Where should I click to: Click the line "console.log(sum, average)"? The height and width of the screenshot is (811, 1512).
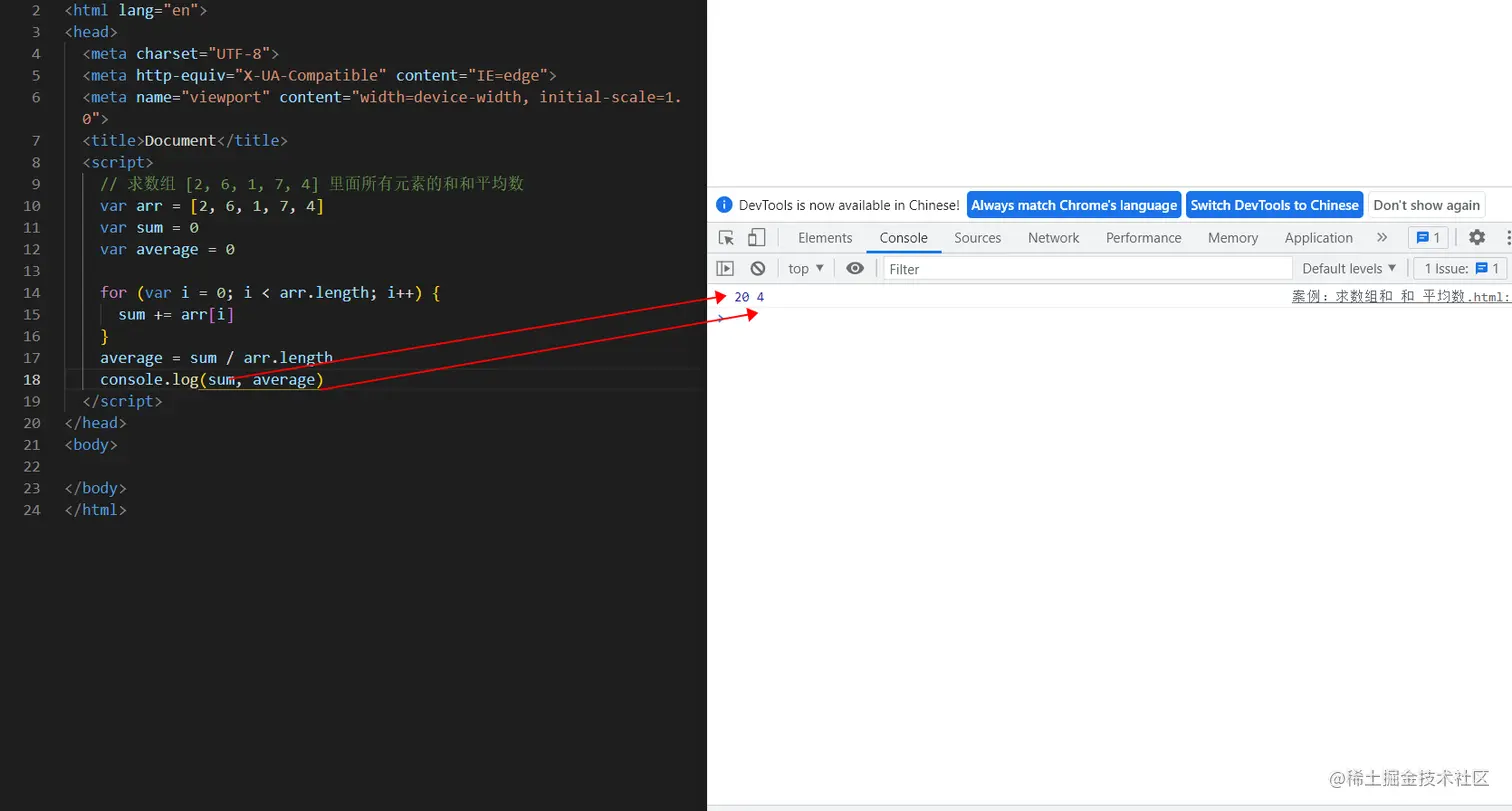pyautogui.click(x=212, y=380)
